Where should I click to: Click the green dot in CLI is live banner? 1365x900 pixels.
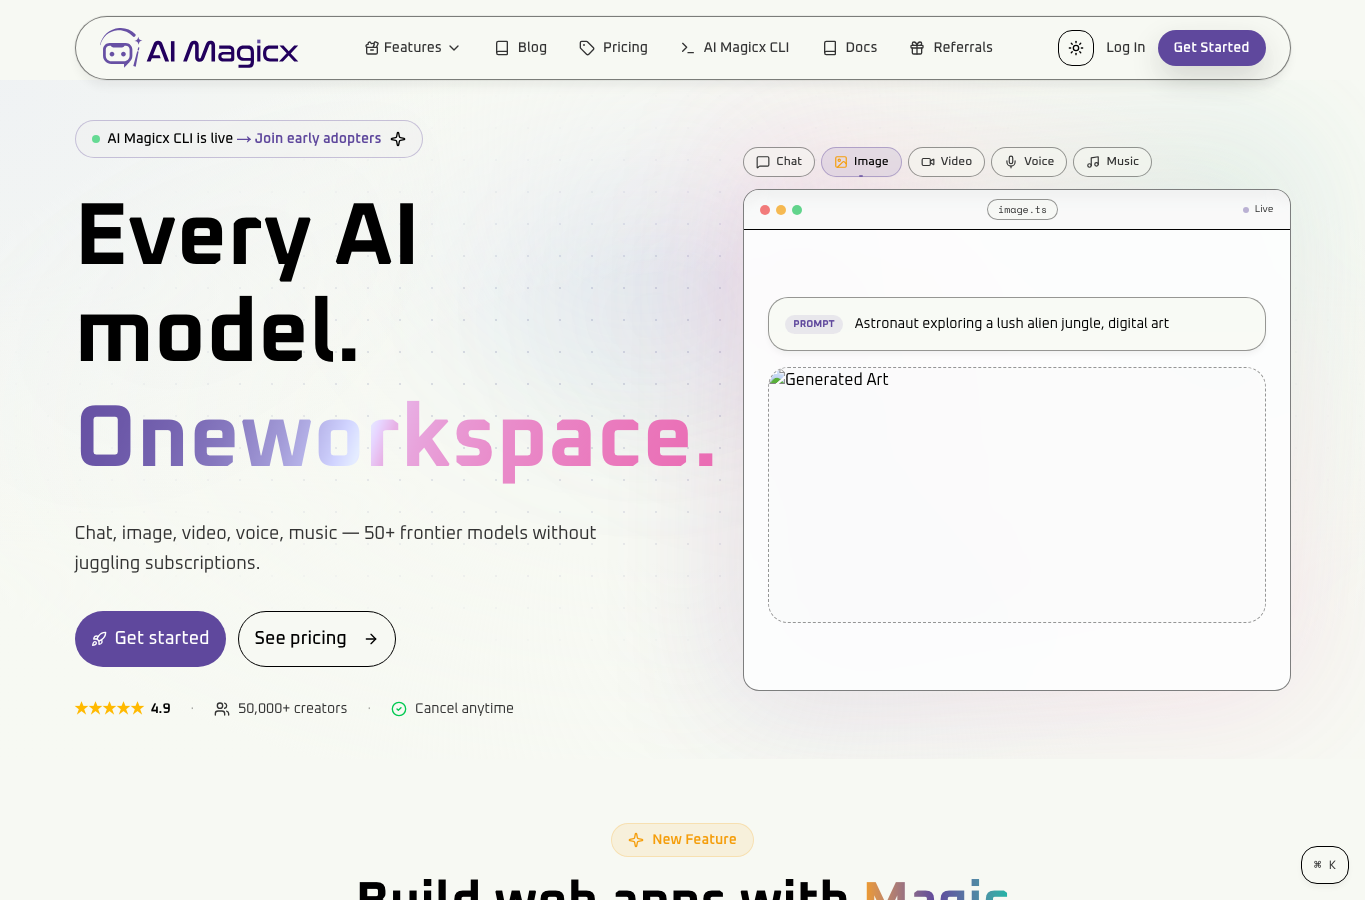[96, 139]
